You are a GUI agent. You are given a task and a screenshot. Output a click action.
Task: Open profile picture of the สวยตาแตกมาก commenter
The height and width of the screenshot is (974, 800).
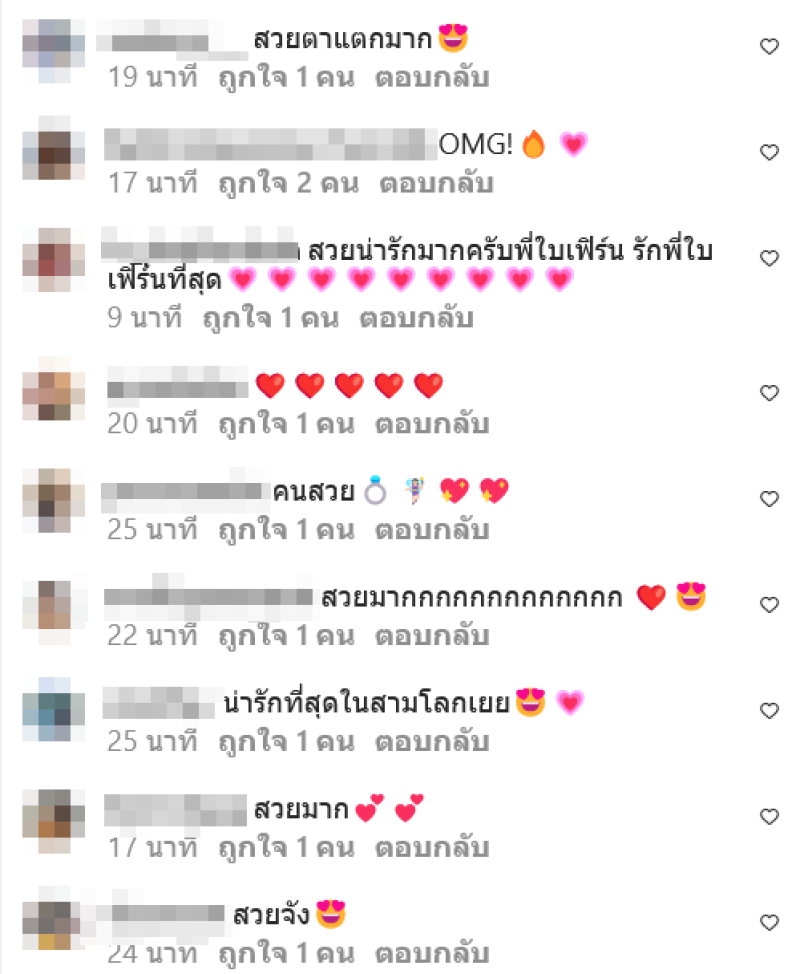tap(54, 51)
